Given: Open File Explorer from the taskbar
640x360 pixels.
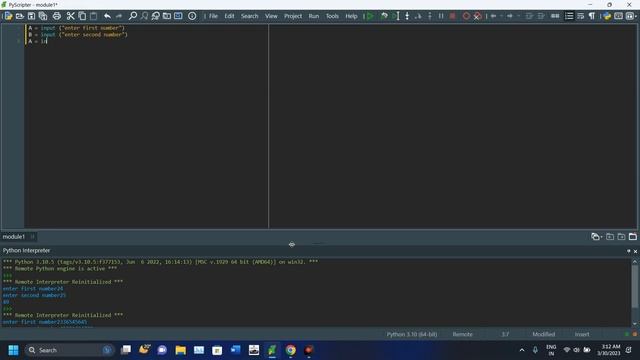Looking at the screenshot, I should 180,350.
